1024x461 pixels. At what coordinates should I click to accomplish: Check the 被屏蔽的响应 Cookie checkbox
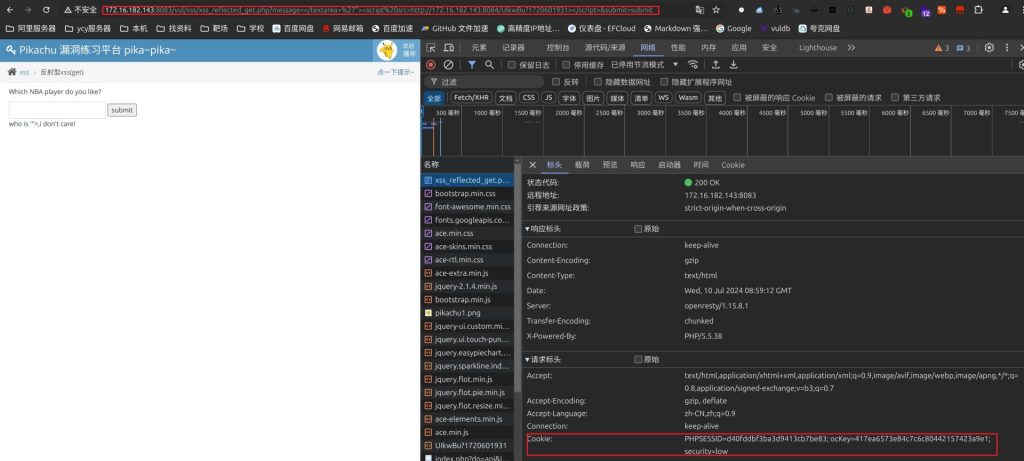tap(737, 97)
